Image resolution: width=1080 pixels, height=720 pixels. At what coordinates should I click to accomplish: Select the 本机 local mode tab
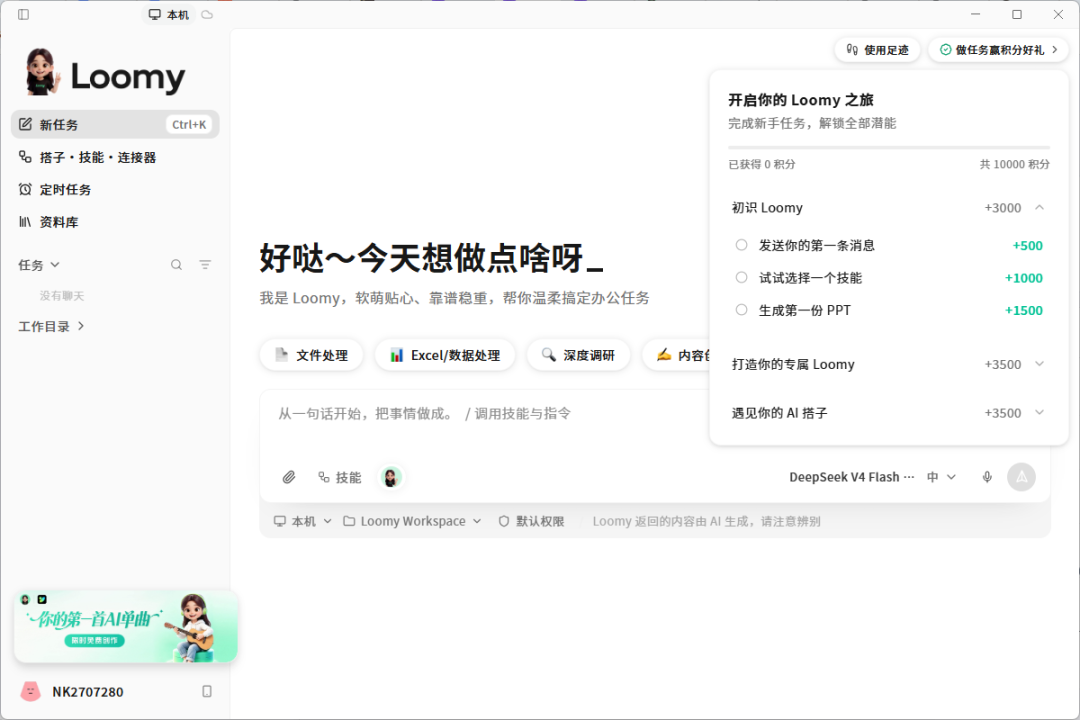(x=169, y=14)
